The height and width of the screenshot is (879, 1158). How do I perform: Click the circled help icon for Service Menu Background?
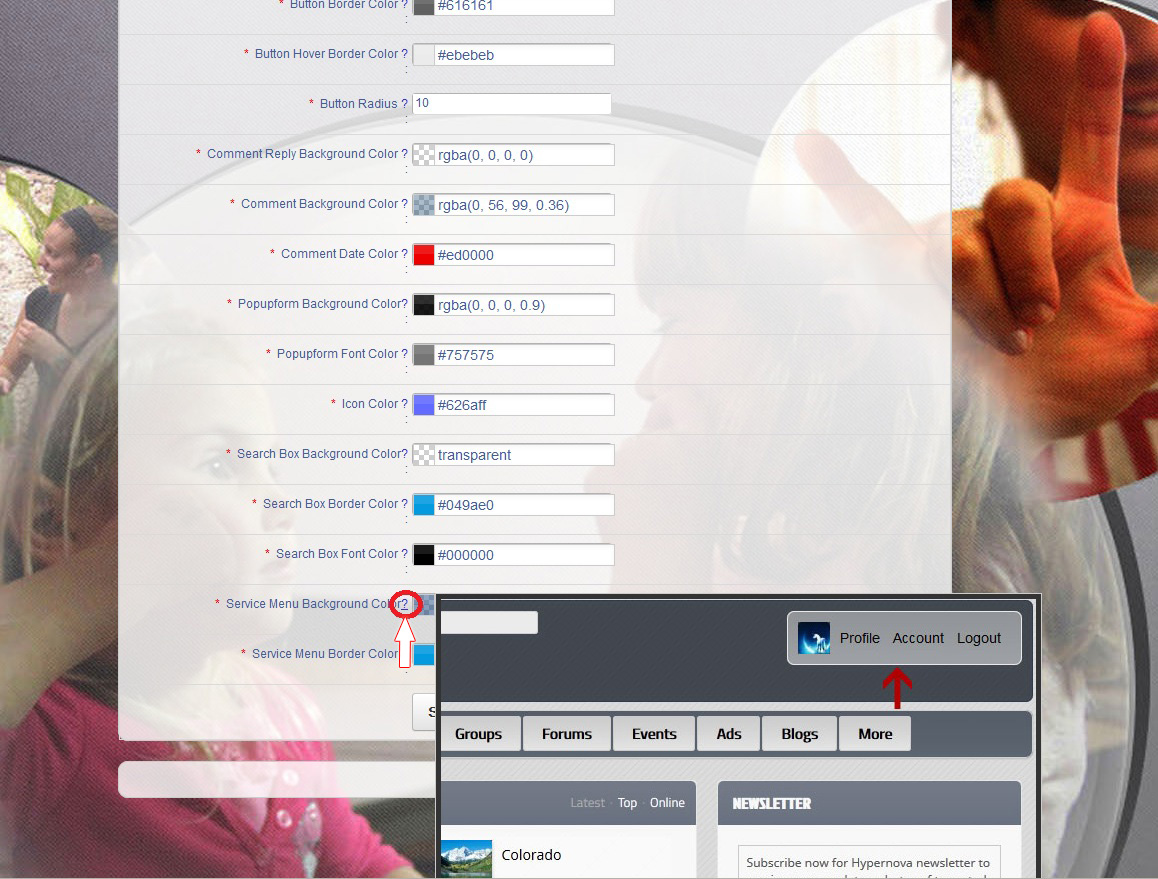pos(404,604)
